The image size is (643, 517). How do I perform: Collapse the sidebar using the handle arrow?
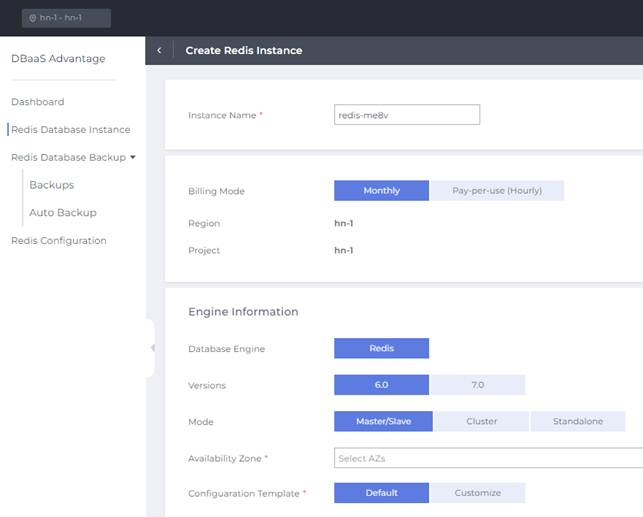pyautogui.click(x=153, y=348)
